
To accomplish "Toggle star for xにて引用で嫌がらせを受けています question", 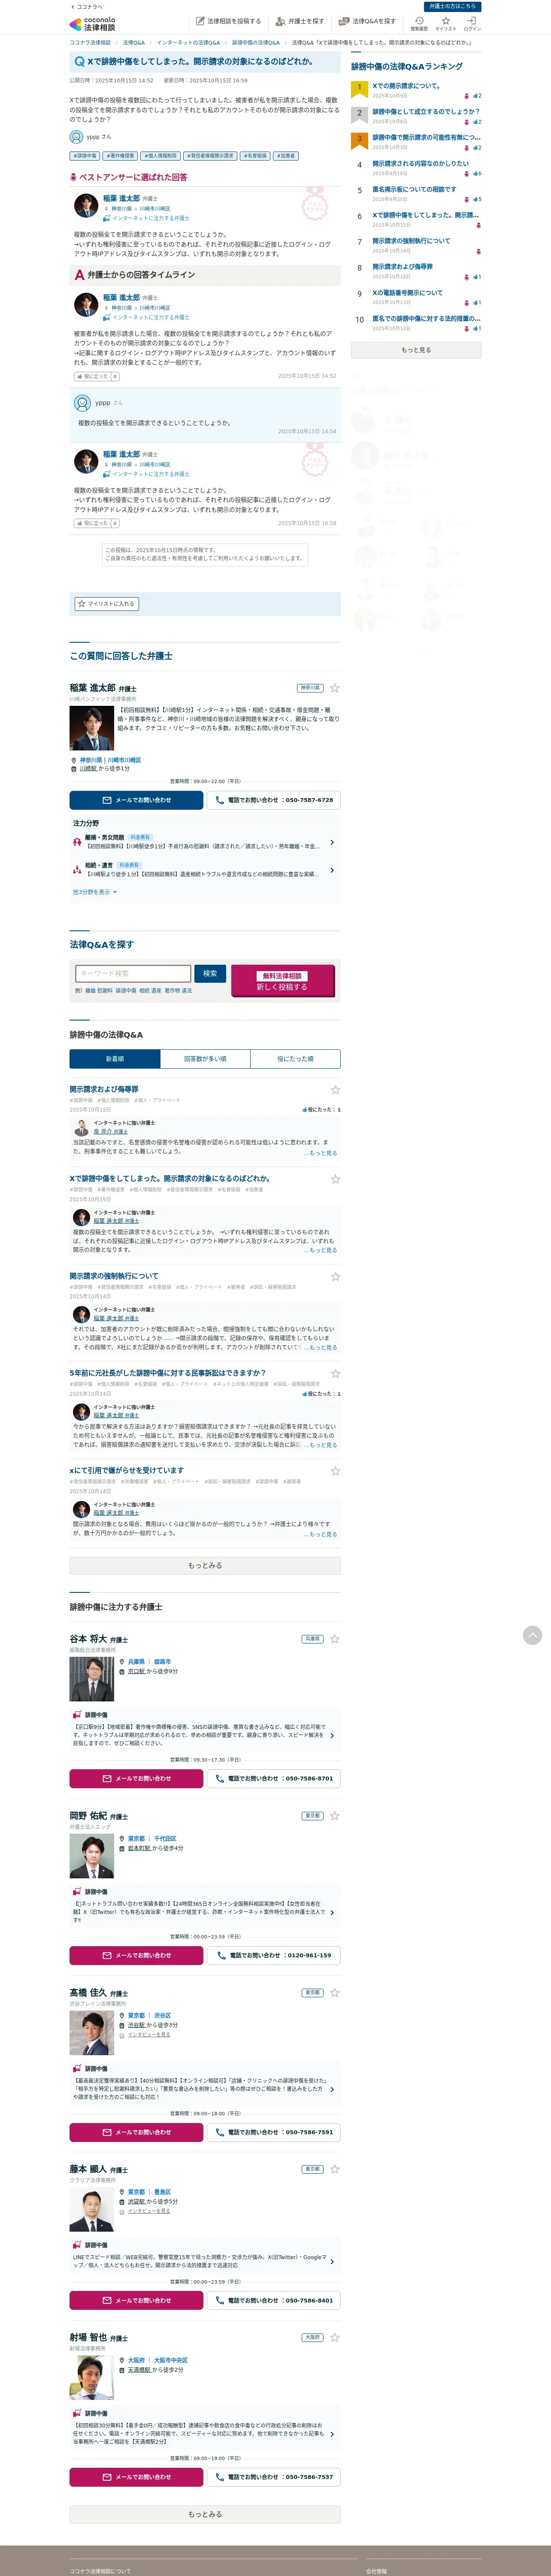I will [x=335, y=1471].
